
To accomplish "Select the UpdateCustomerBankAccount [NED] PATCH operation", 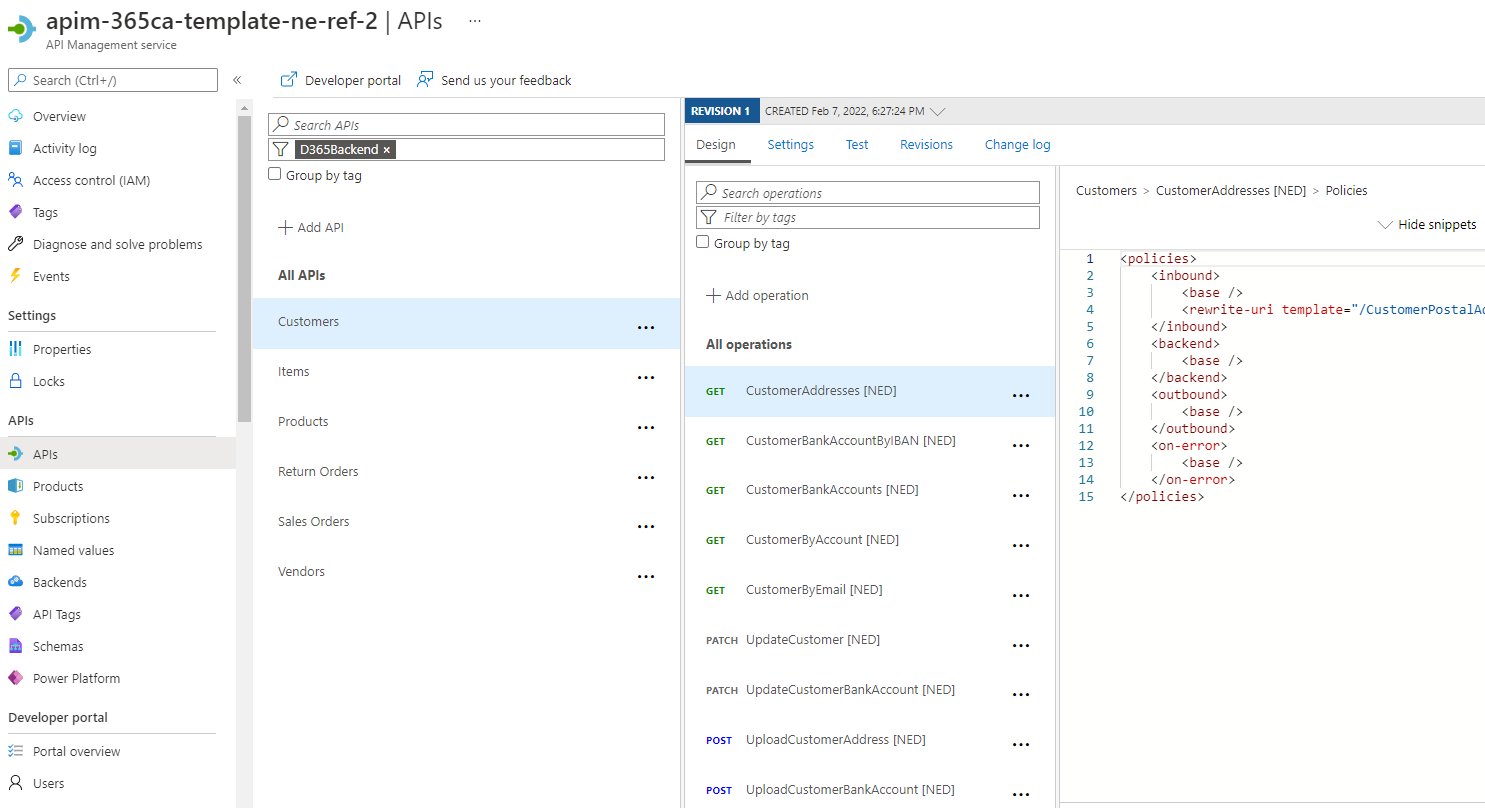I will click(x=869, y=690).
